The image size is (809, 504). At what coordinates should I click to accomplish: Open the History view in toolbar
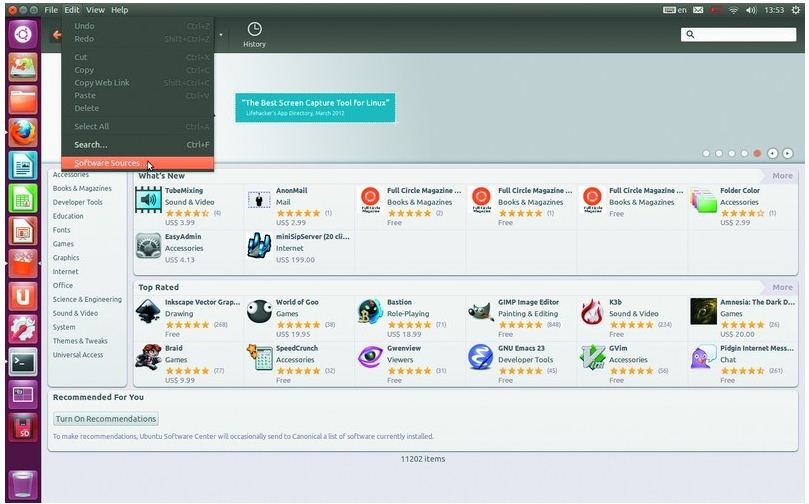(254, 35)
